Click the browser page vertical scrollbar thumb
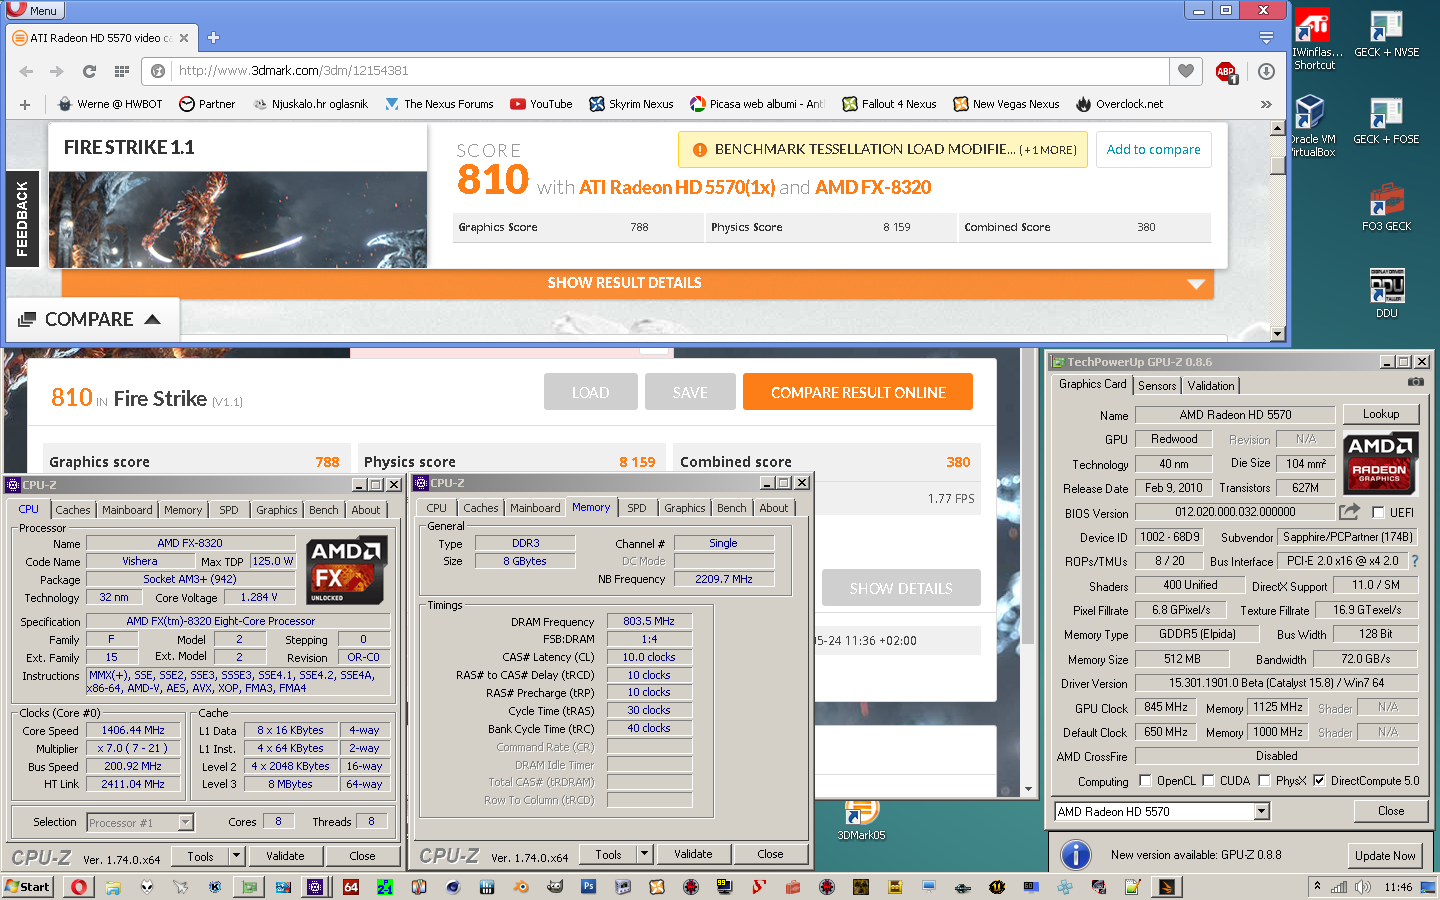The image size is (1440, 900). 1277,166
